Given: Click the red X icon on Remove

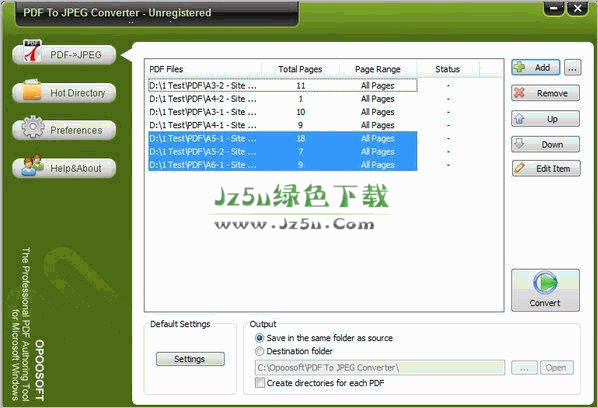Looking at the screenshot, I should click(519, 92).
